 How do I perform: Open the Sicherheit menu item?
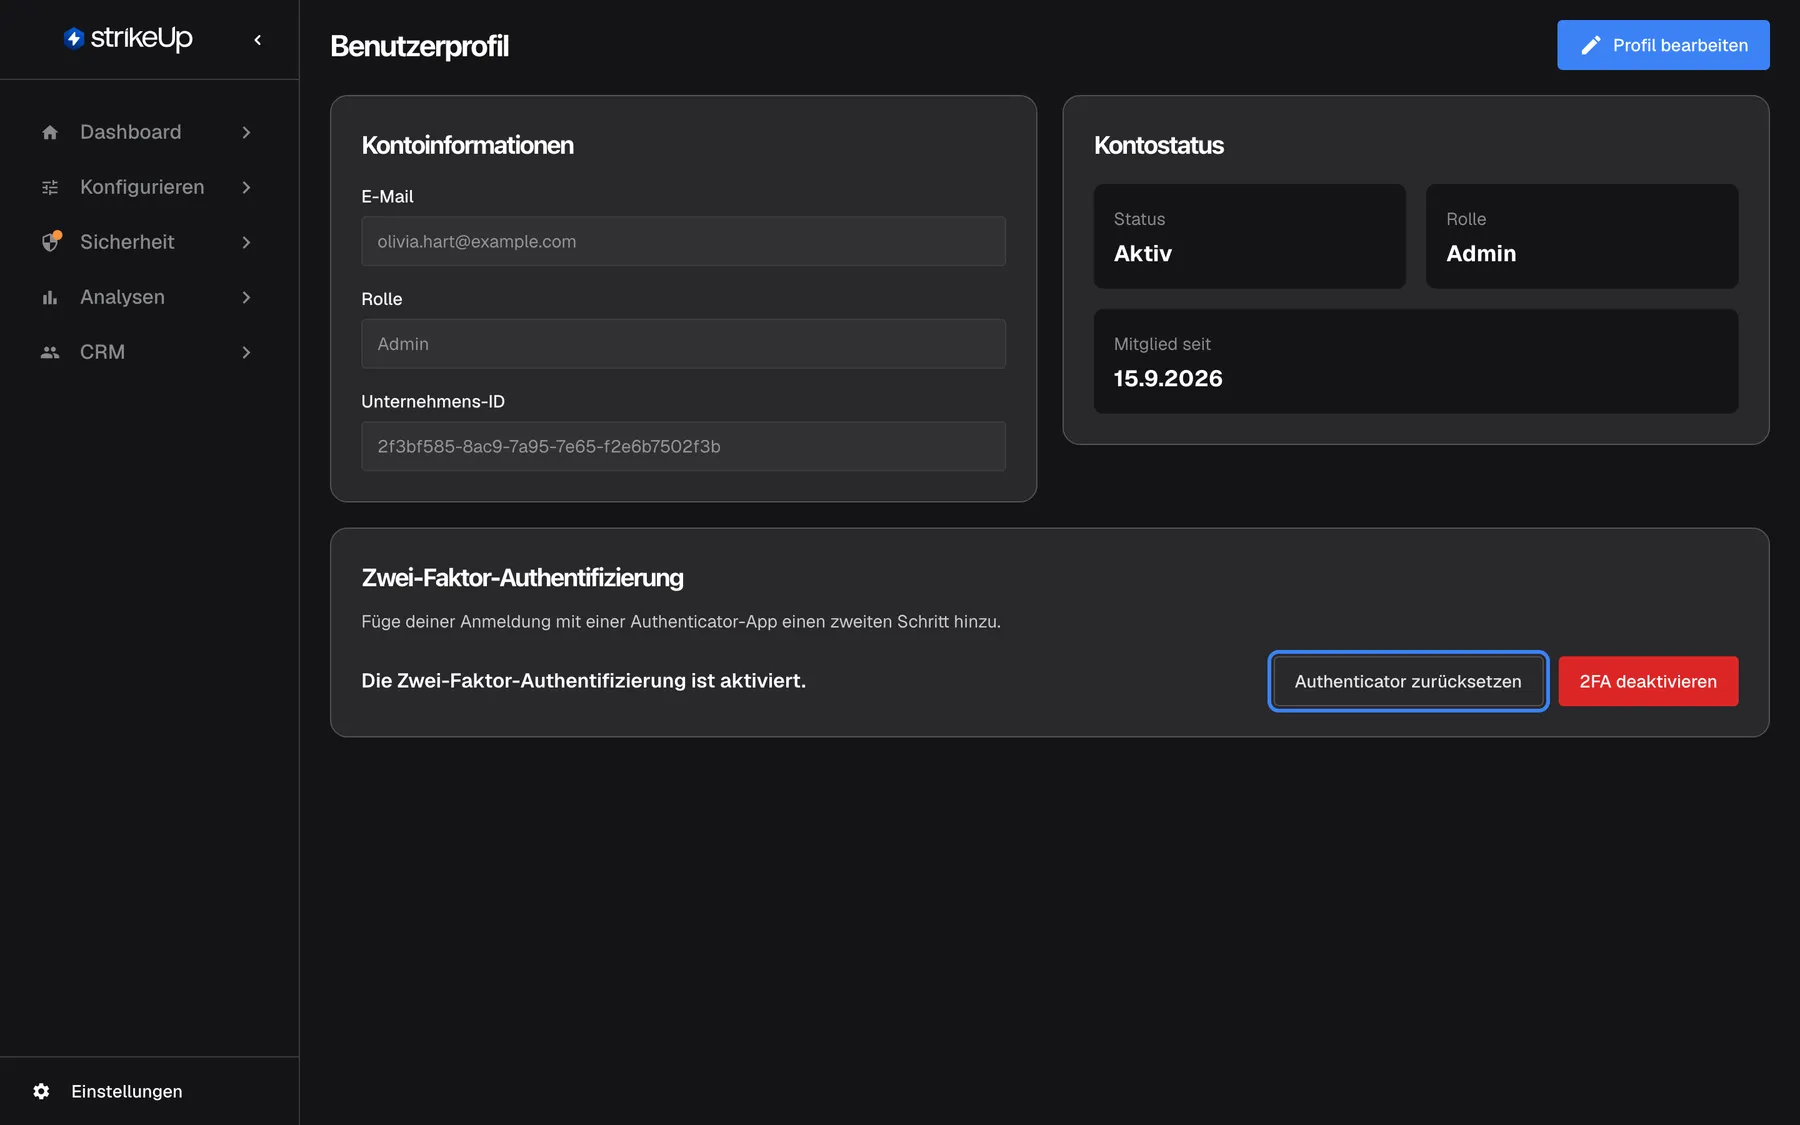pyautogui.click(x=148, y=242)
